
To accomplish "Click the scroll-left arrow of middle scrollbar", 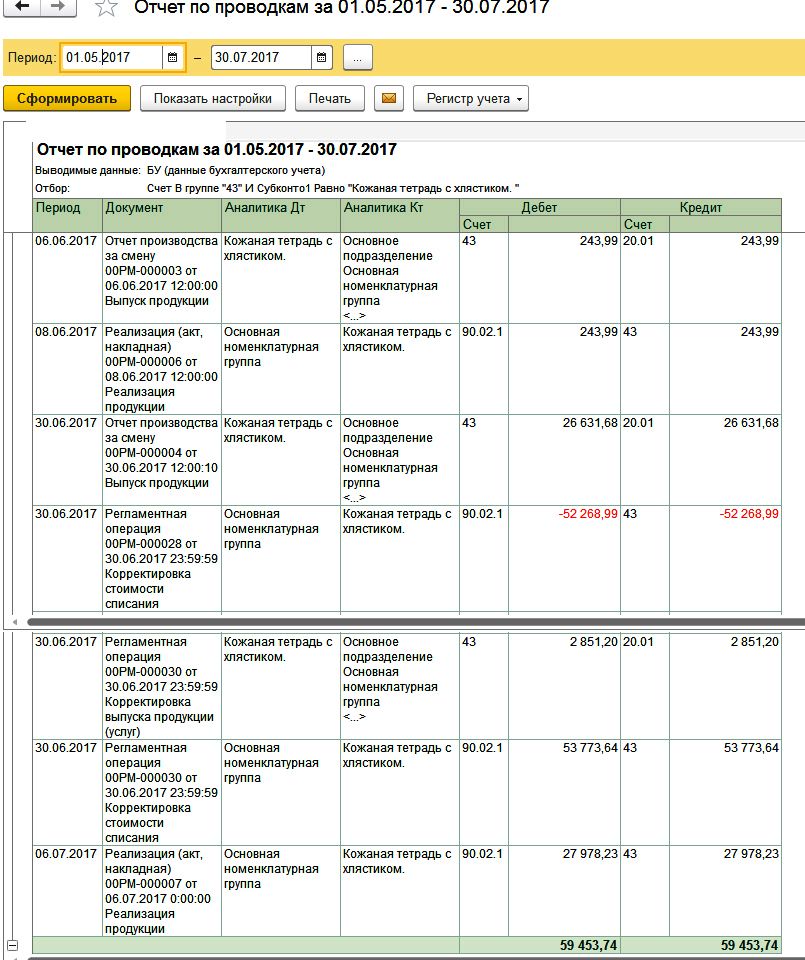I will [x=13, y=622].
